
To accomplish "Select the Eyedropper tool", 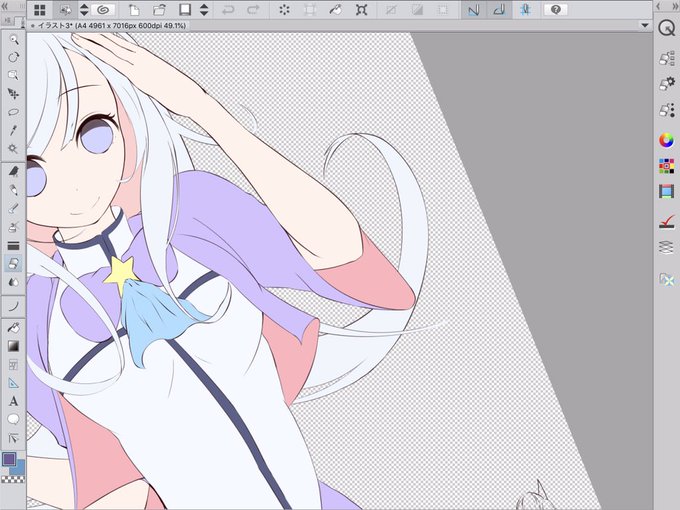I will [14, 130].
